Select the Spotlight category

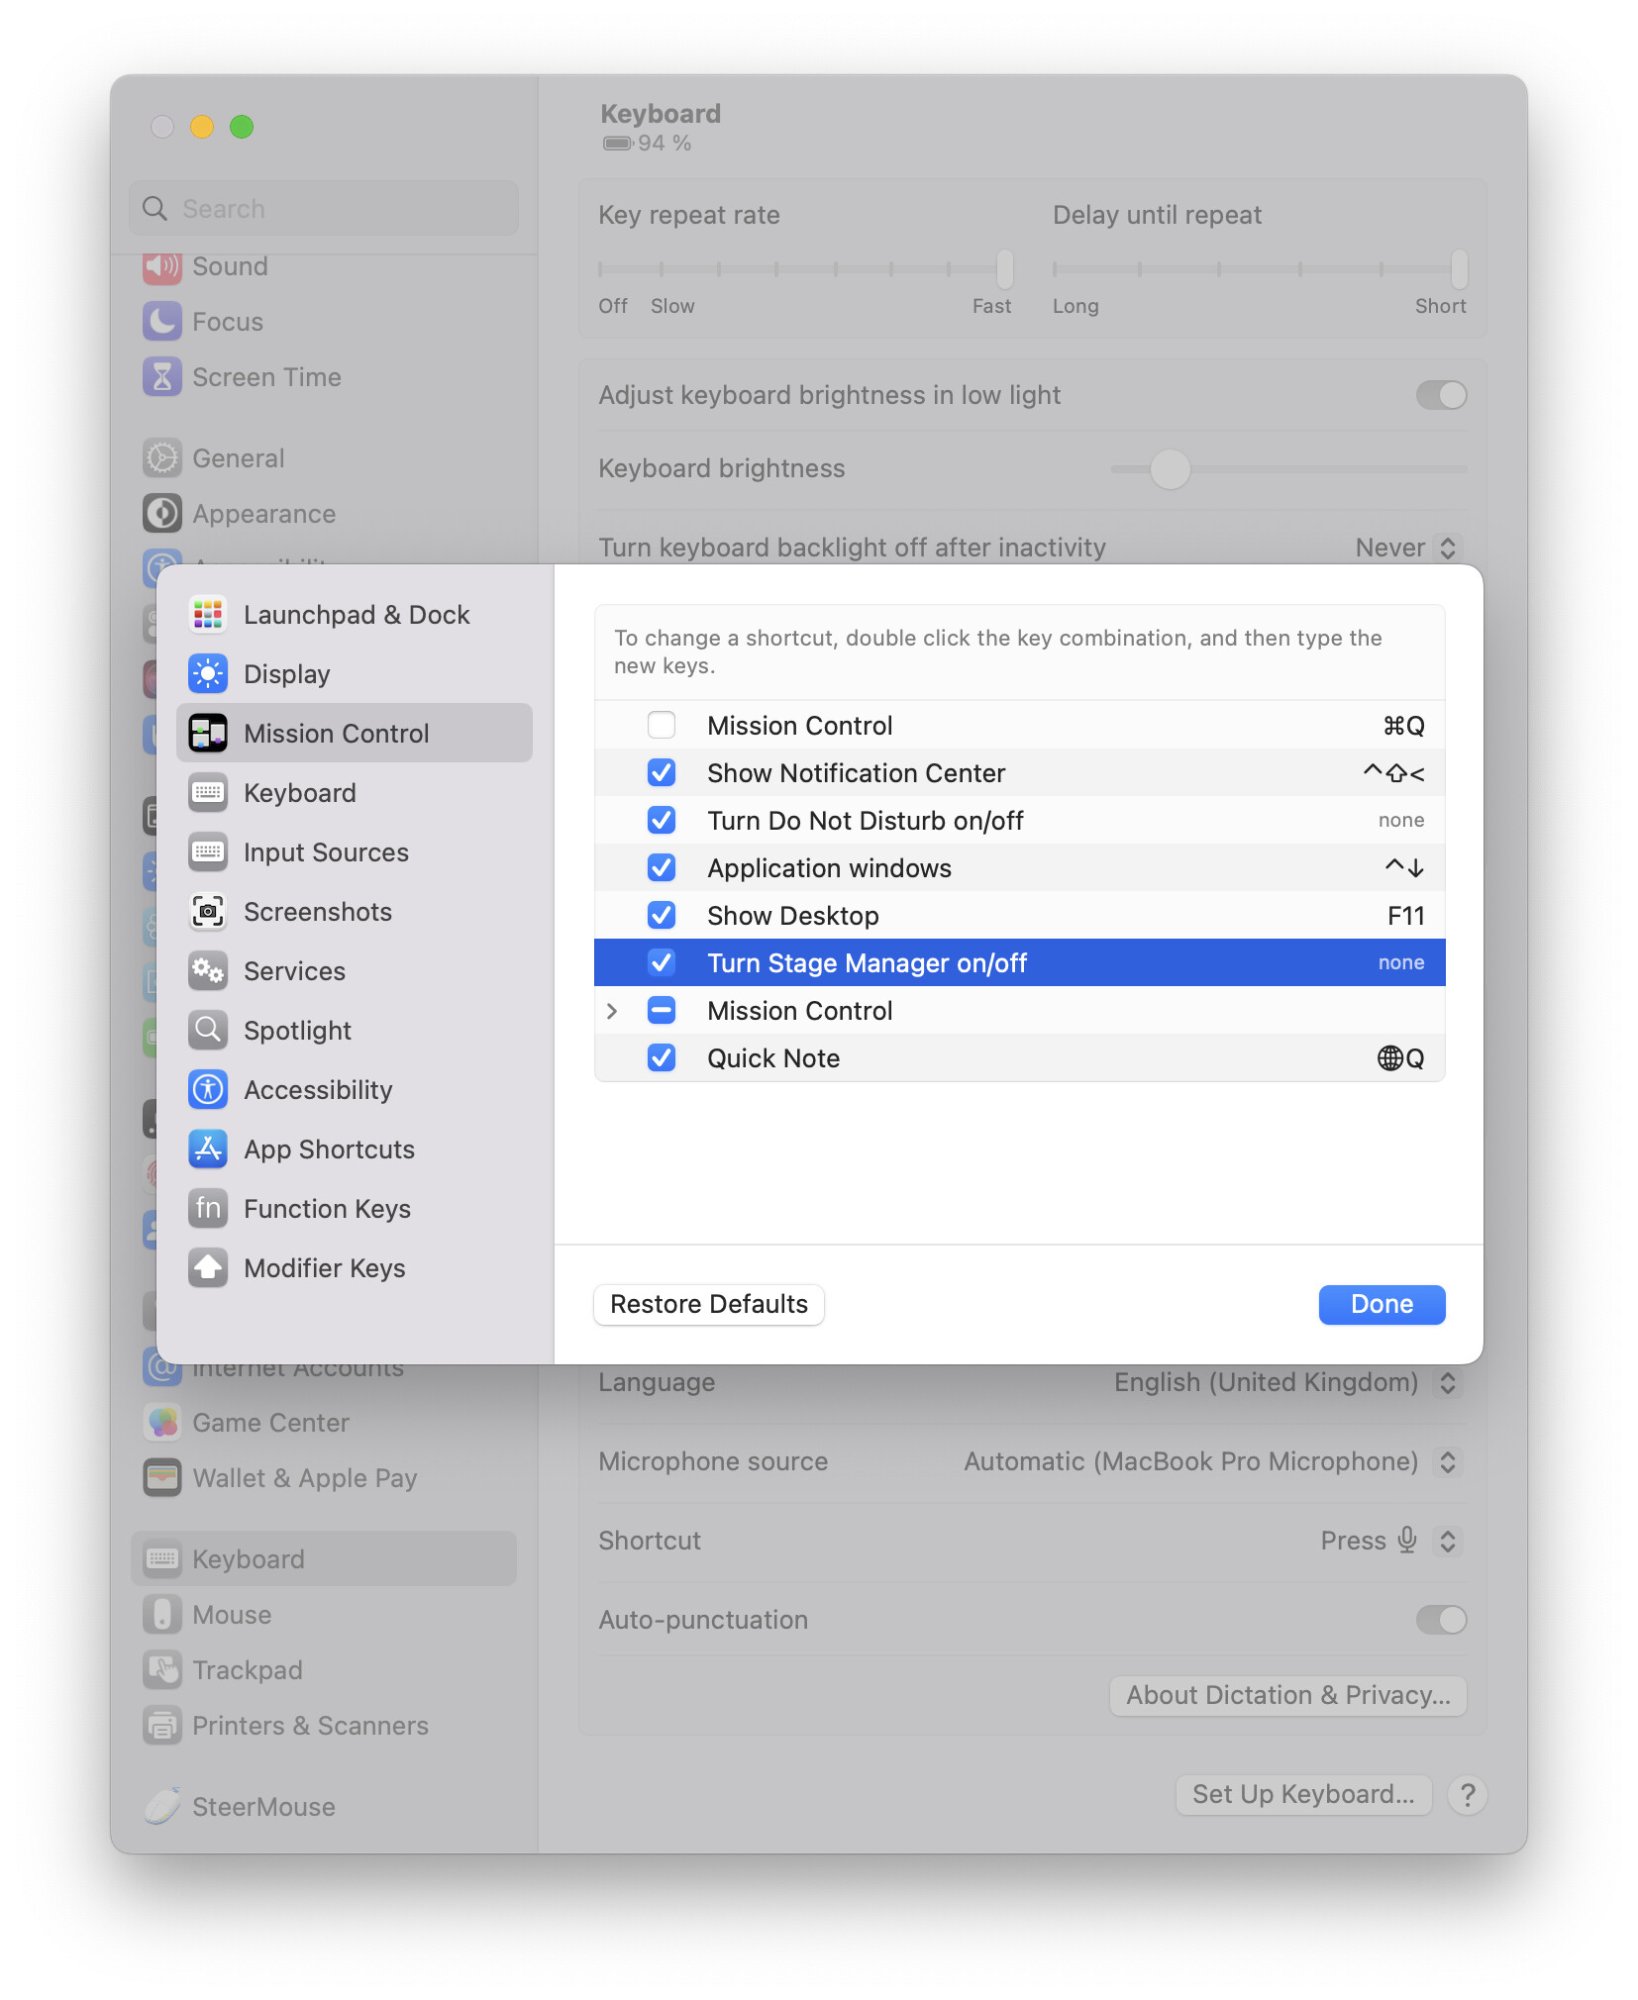click(354, 1030)
